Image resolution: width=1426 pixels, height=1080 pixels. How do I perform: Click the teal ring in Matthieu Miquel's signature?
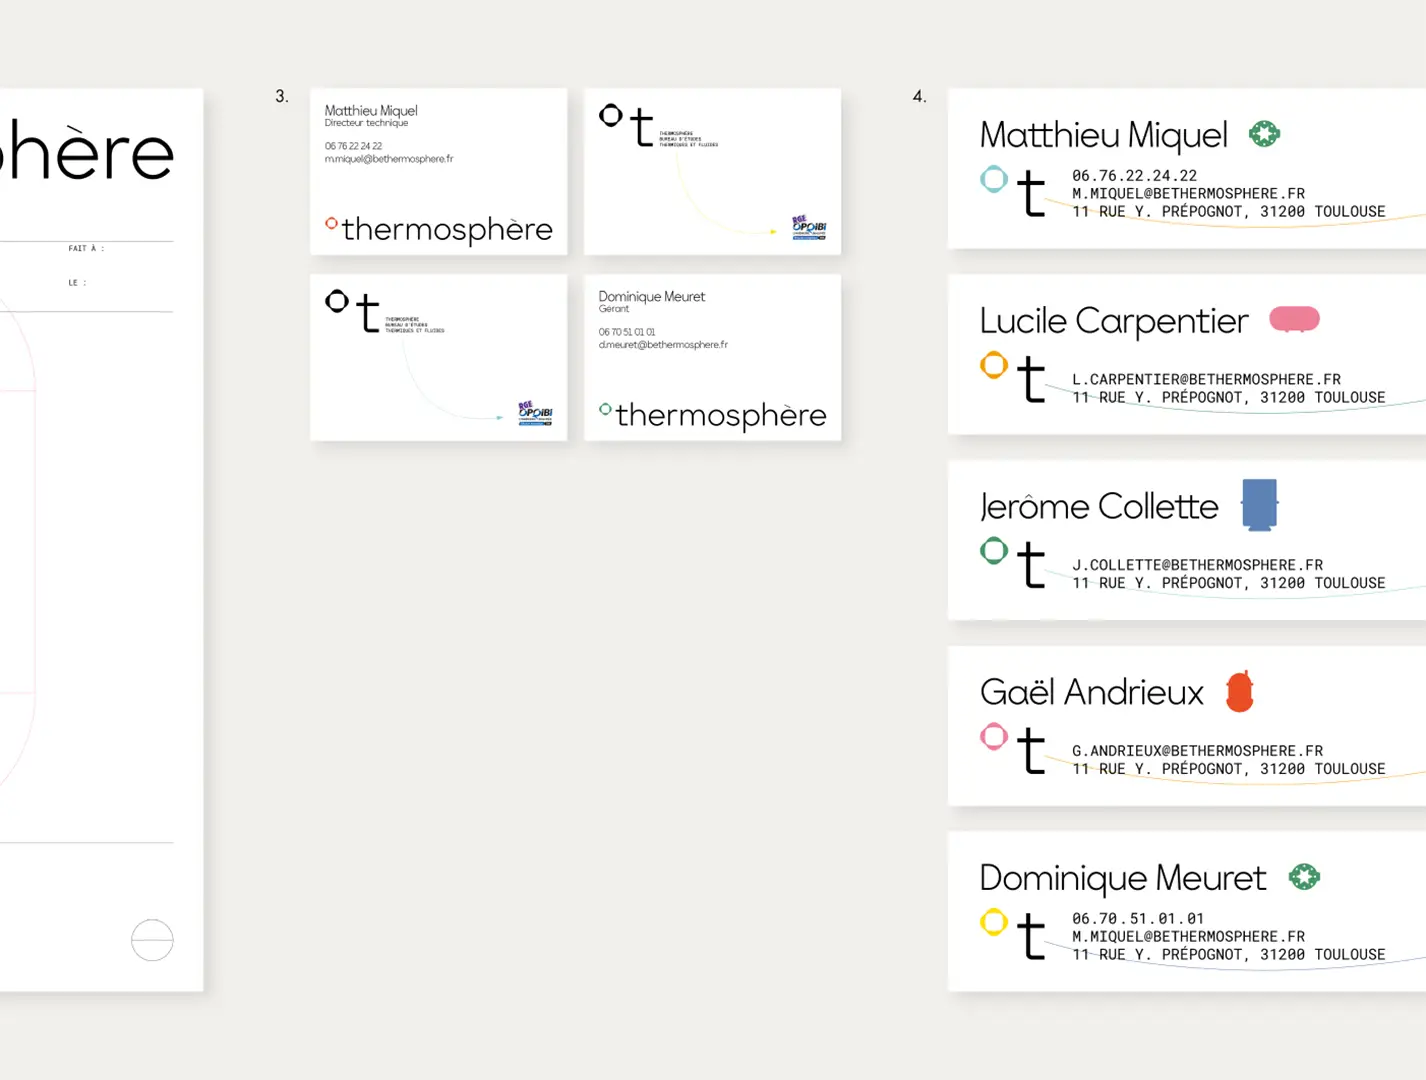point(993,179)
